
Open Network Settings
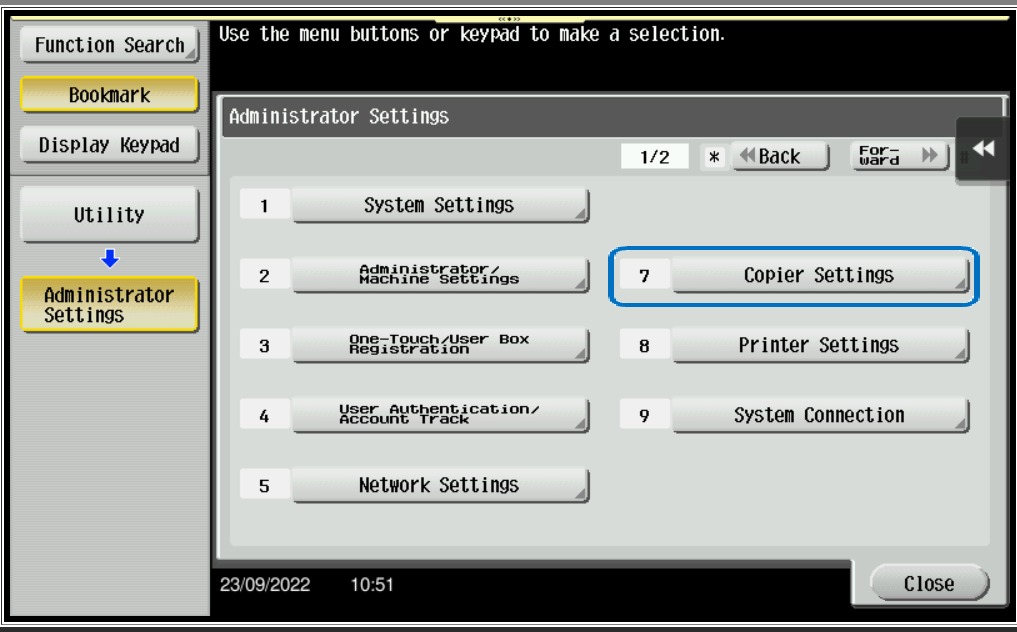click(438, 486)
